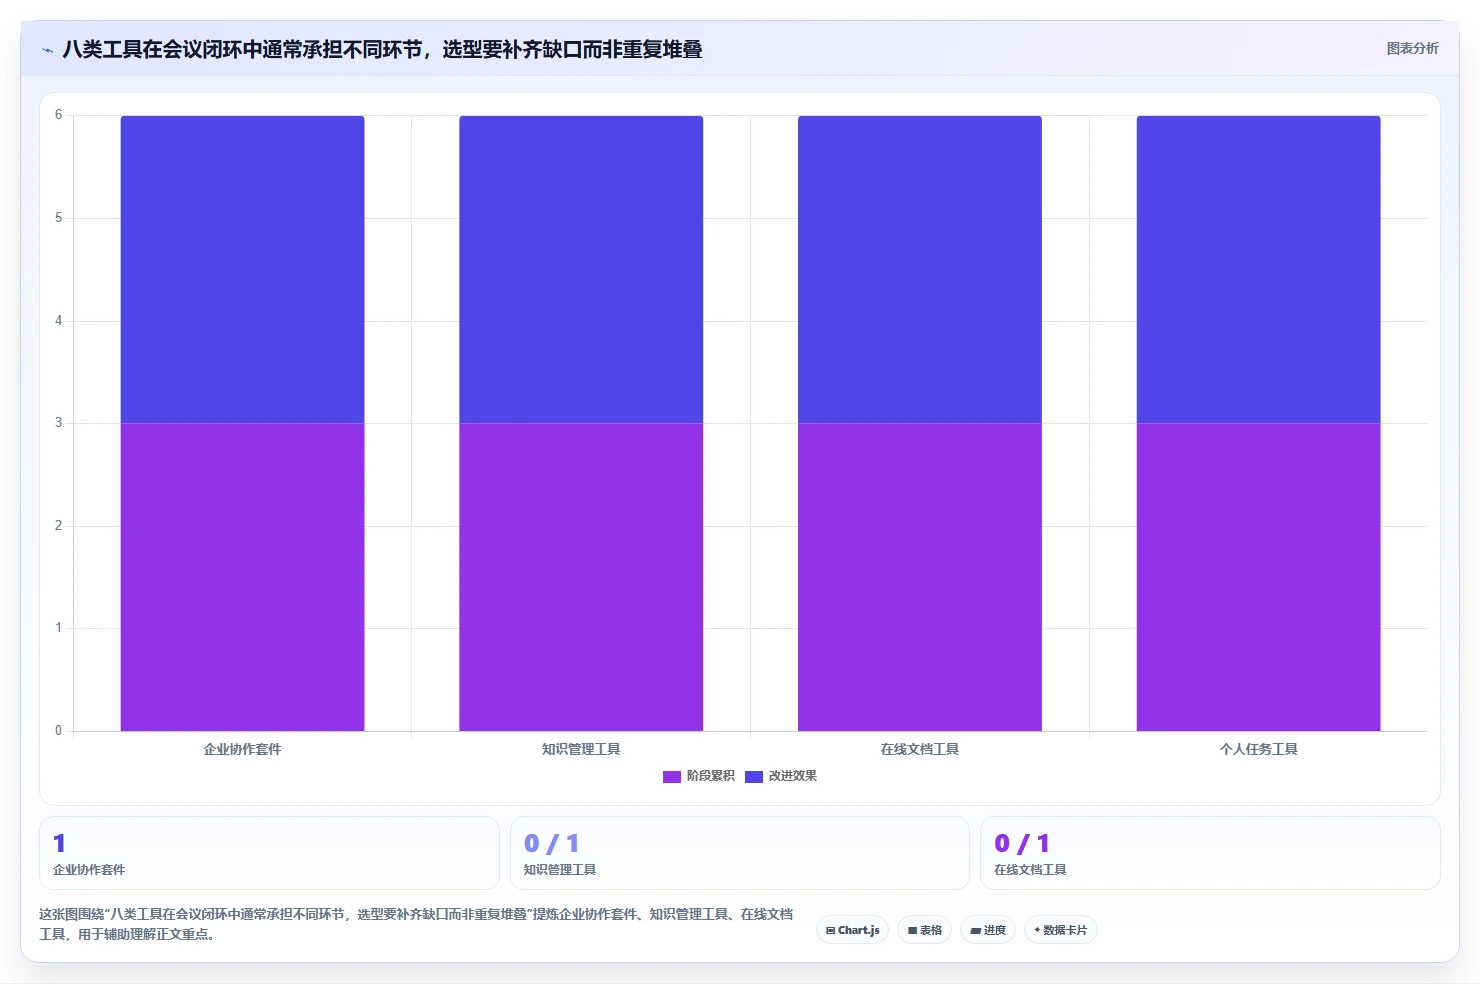Click the 知识管理工具 stat card label

click(x=560, y=870)
